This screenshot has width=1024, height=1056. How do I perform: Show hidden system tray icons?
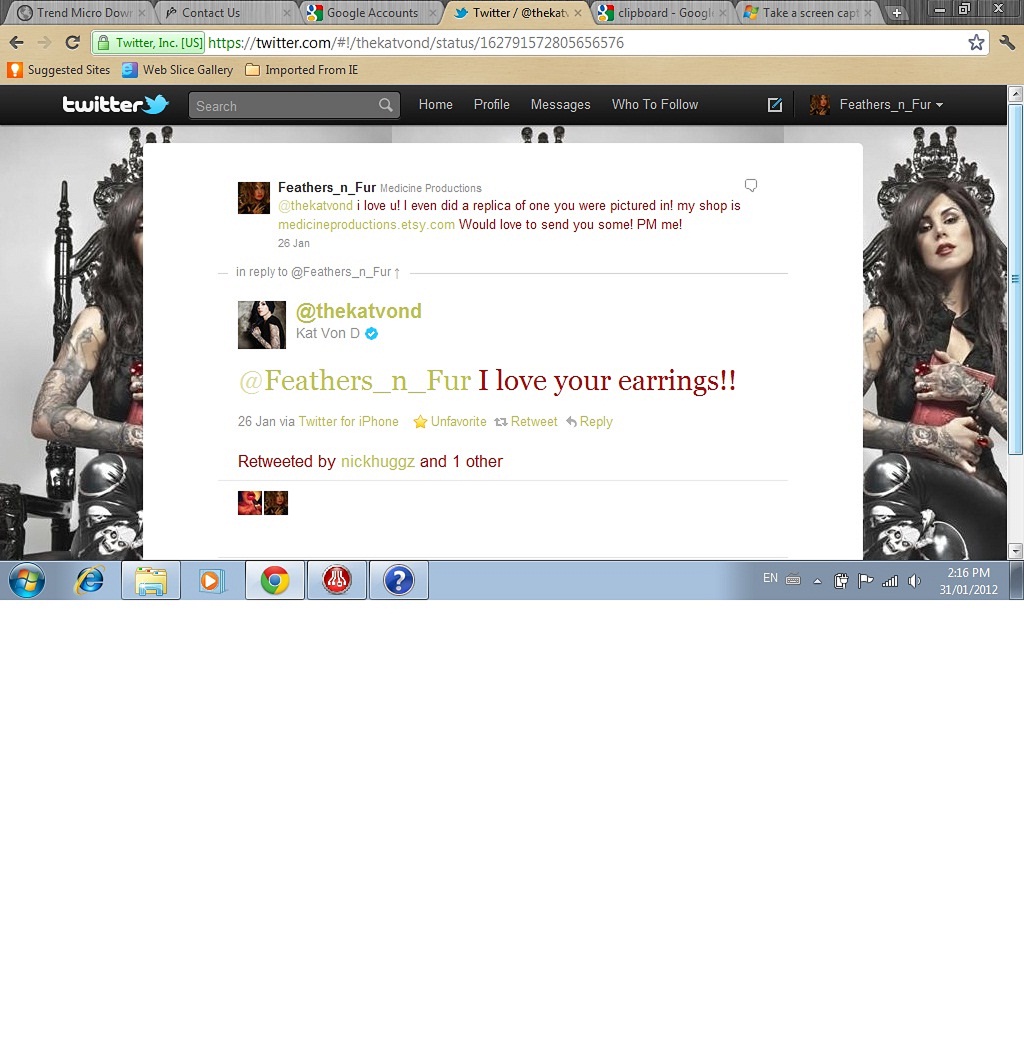pos(817,580)
